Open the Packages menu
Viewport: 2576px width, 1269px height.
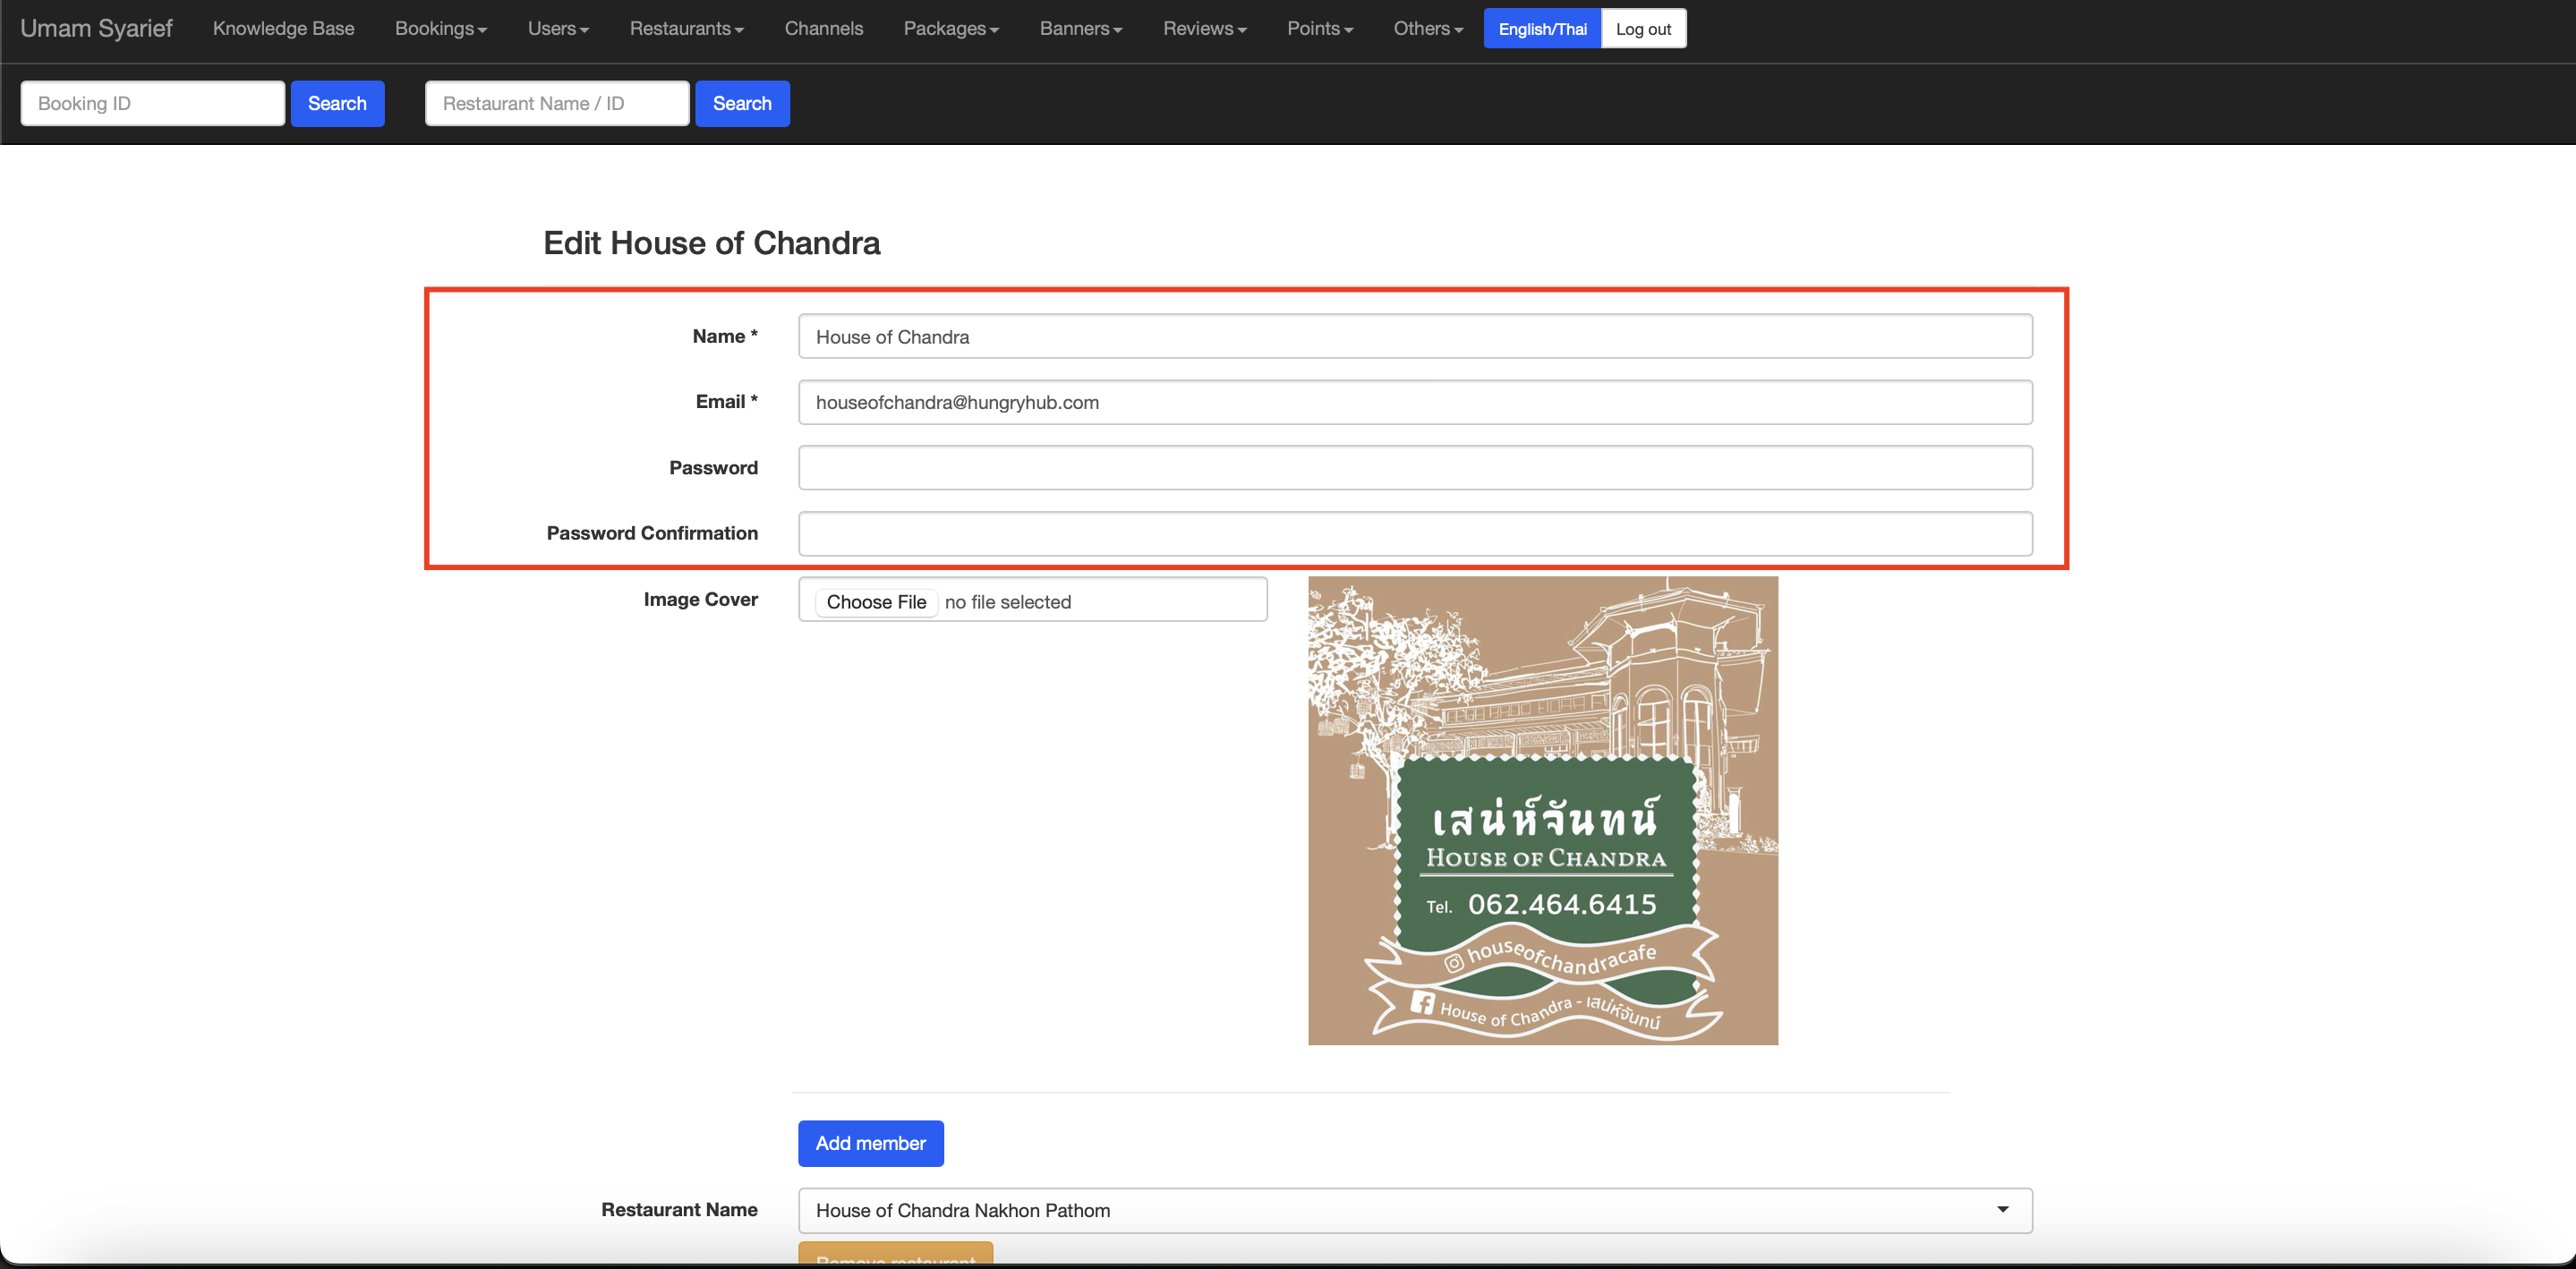[950, 29]
